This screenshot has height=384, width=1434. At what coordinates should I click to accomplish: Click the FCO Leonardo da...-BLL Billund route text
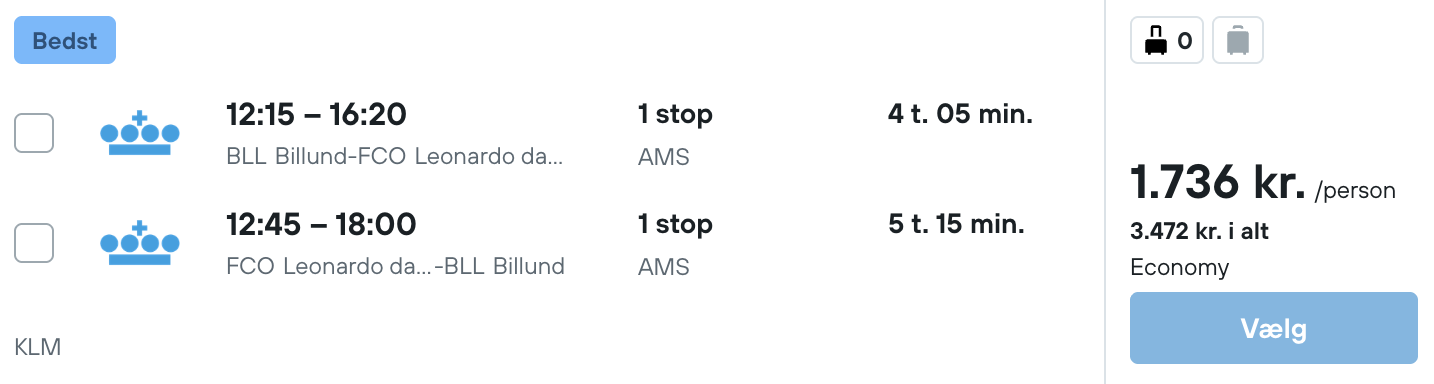[x=396, y=267]
